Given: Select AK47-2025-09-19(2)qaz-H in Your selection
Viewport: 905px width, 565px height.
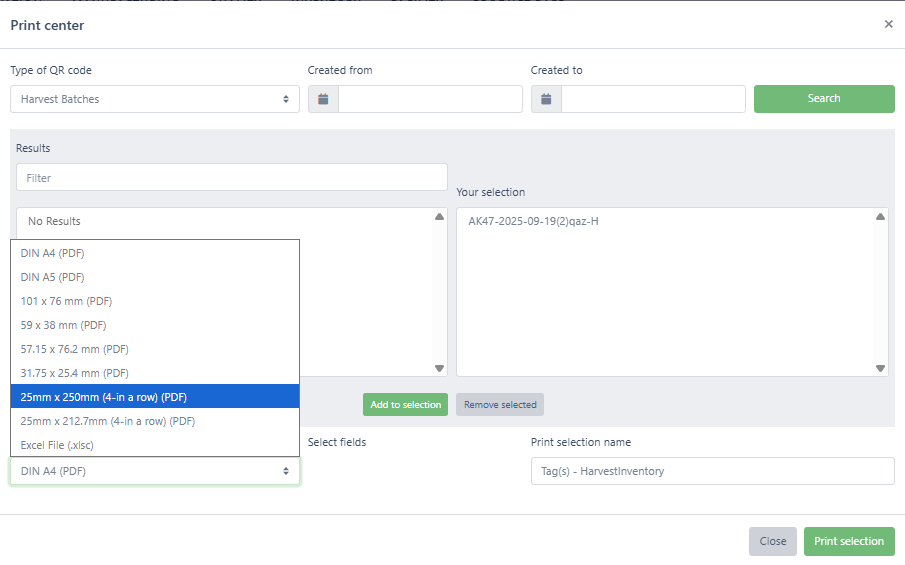Looking at the screenshot, I should 534,221.
